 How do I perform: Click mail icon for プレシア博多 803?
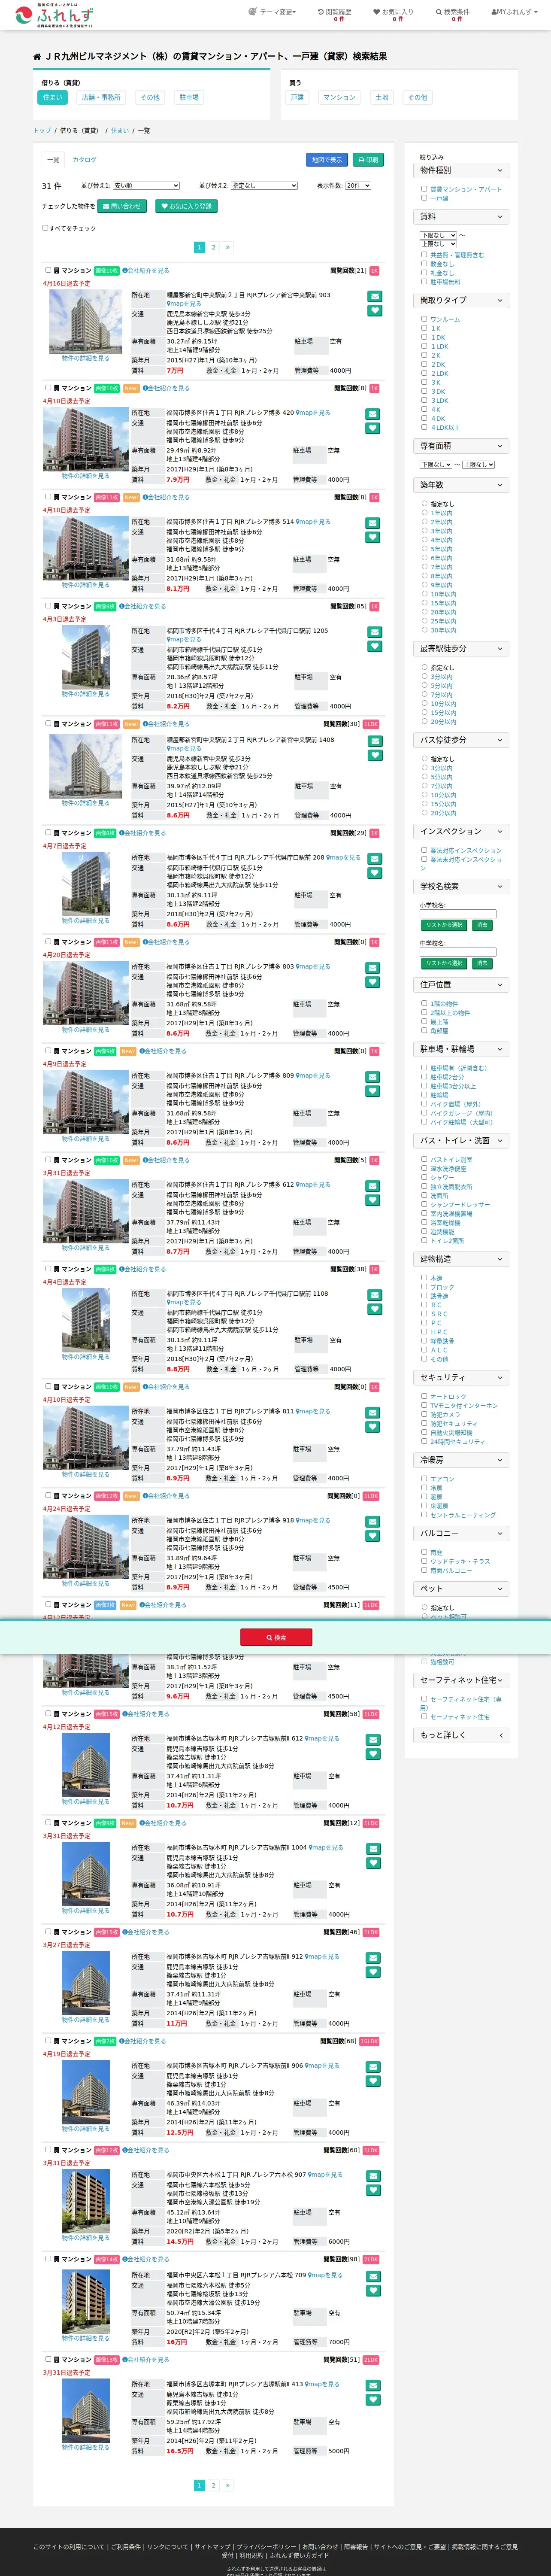372,968
